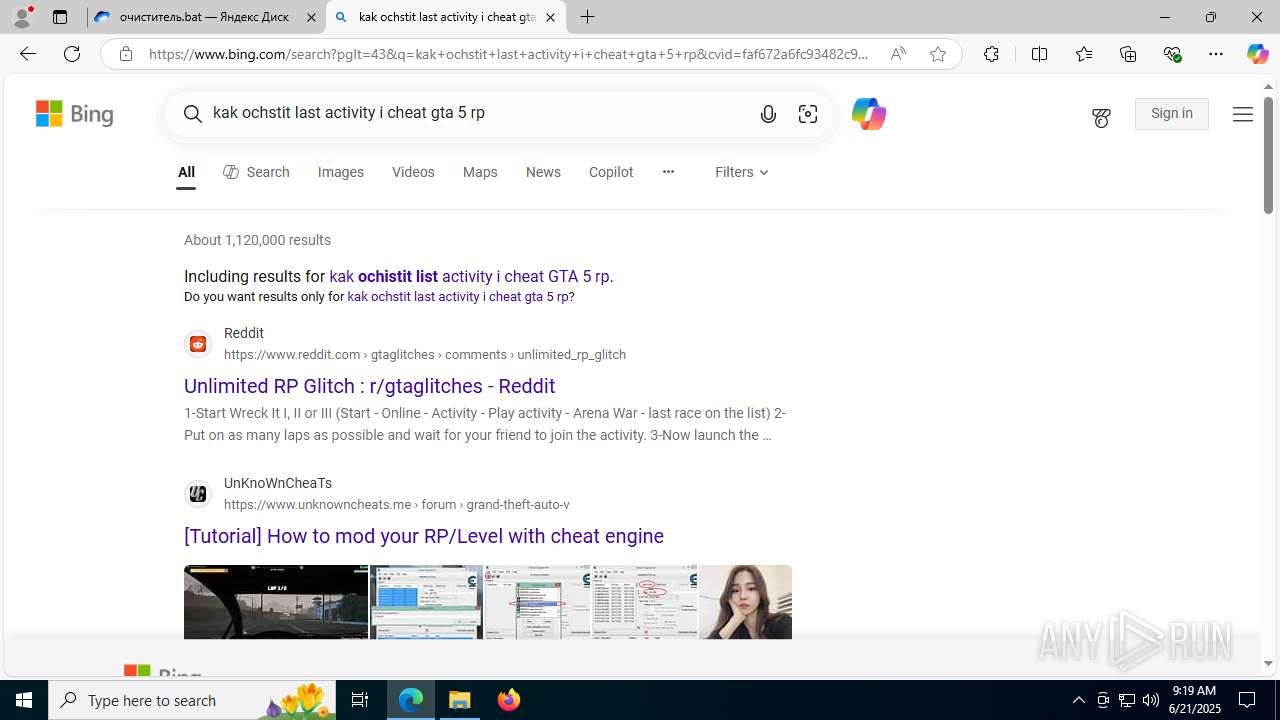1280x720 pixels.
Task: Click the magnifier search icon
Action: pos(193,114)
